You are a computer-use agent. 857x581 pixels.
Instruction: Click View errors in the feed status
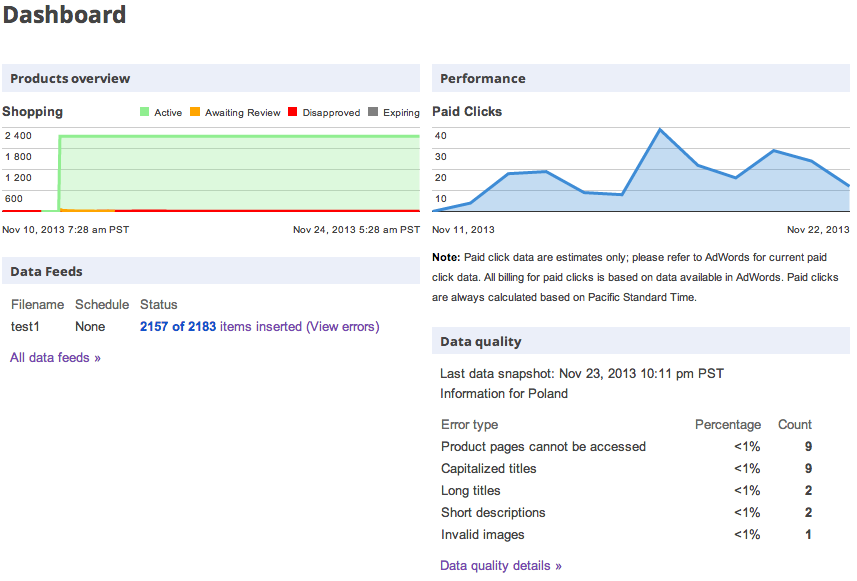pyautogui.click(x=343, y=326)
